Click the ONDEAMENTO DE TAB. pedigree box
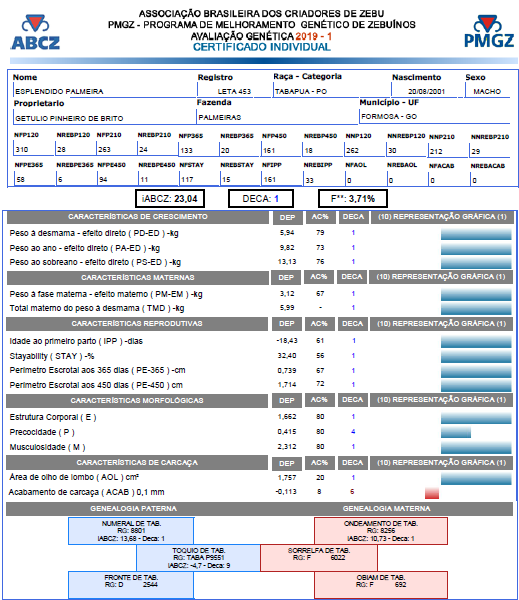This screenshot has width=519, height=600. point(381,531)
